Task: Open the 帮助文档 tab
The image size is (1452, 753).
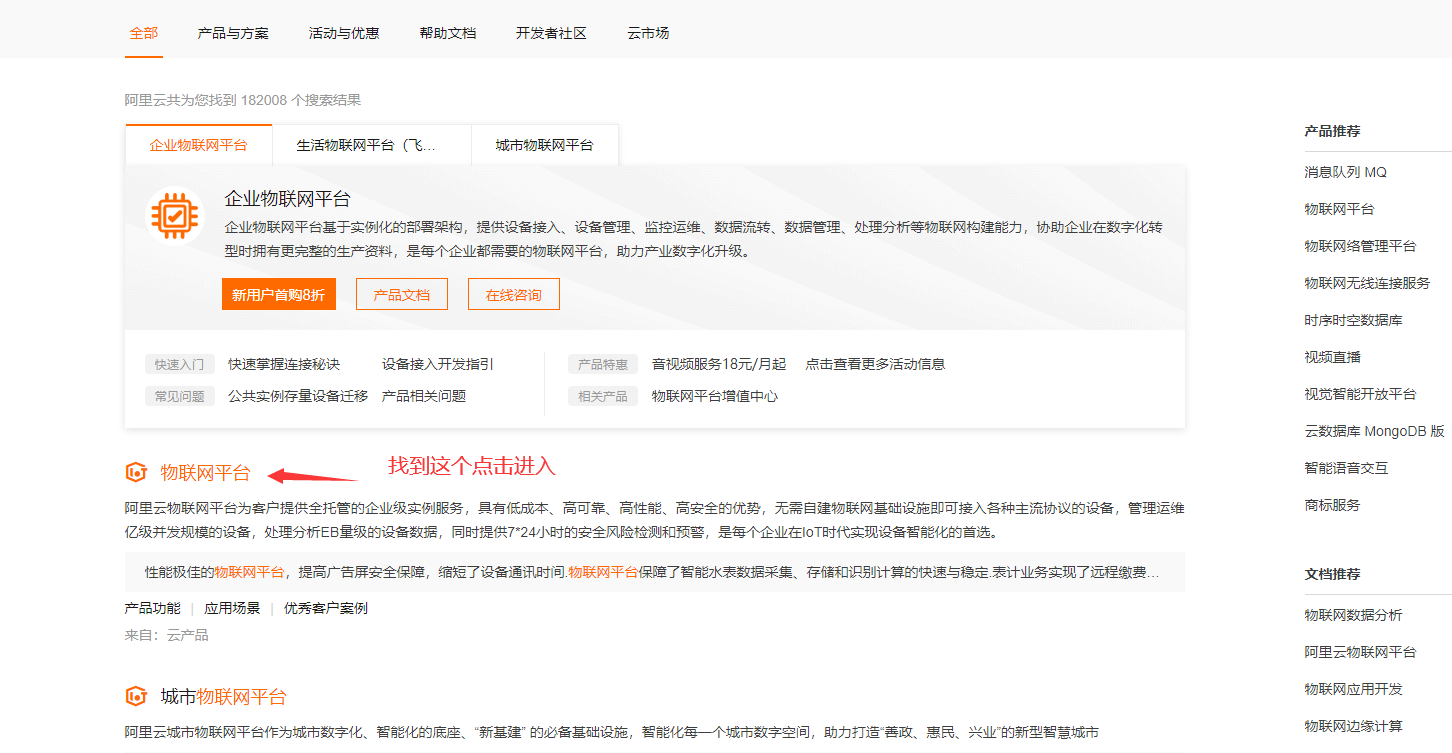Action: click(x=448, y=33)
